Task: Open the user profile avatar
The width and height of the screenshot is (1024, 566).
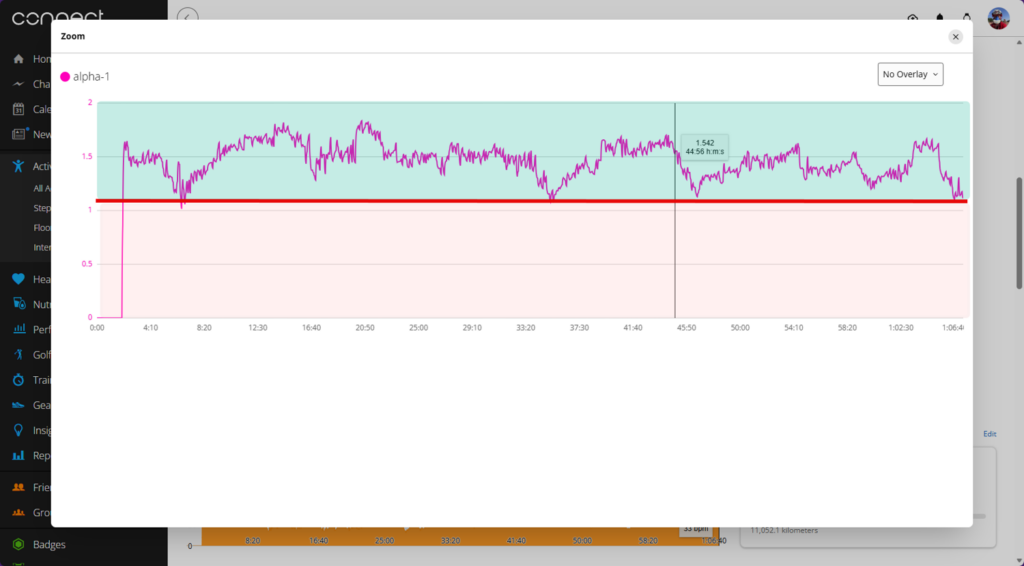Action: tap(999, 18)
